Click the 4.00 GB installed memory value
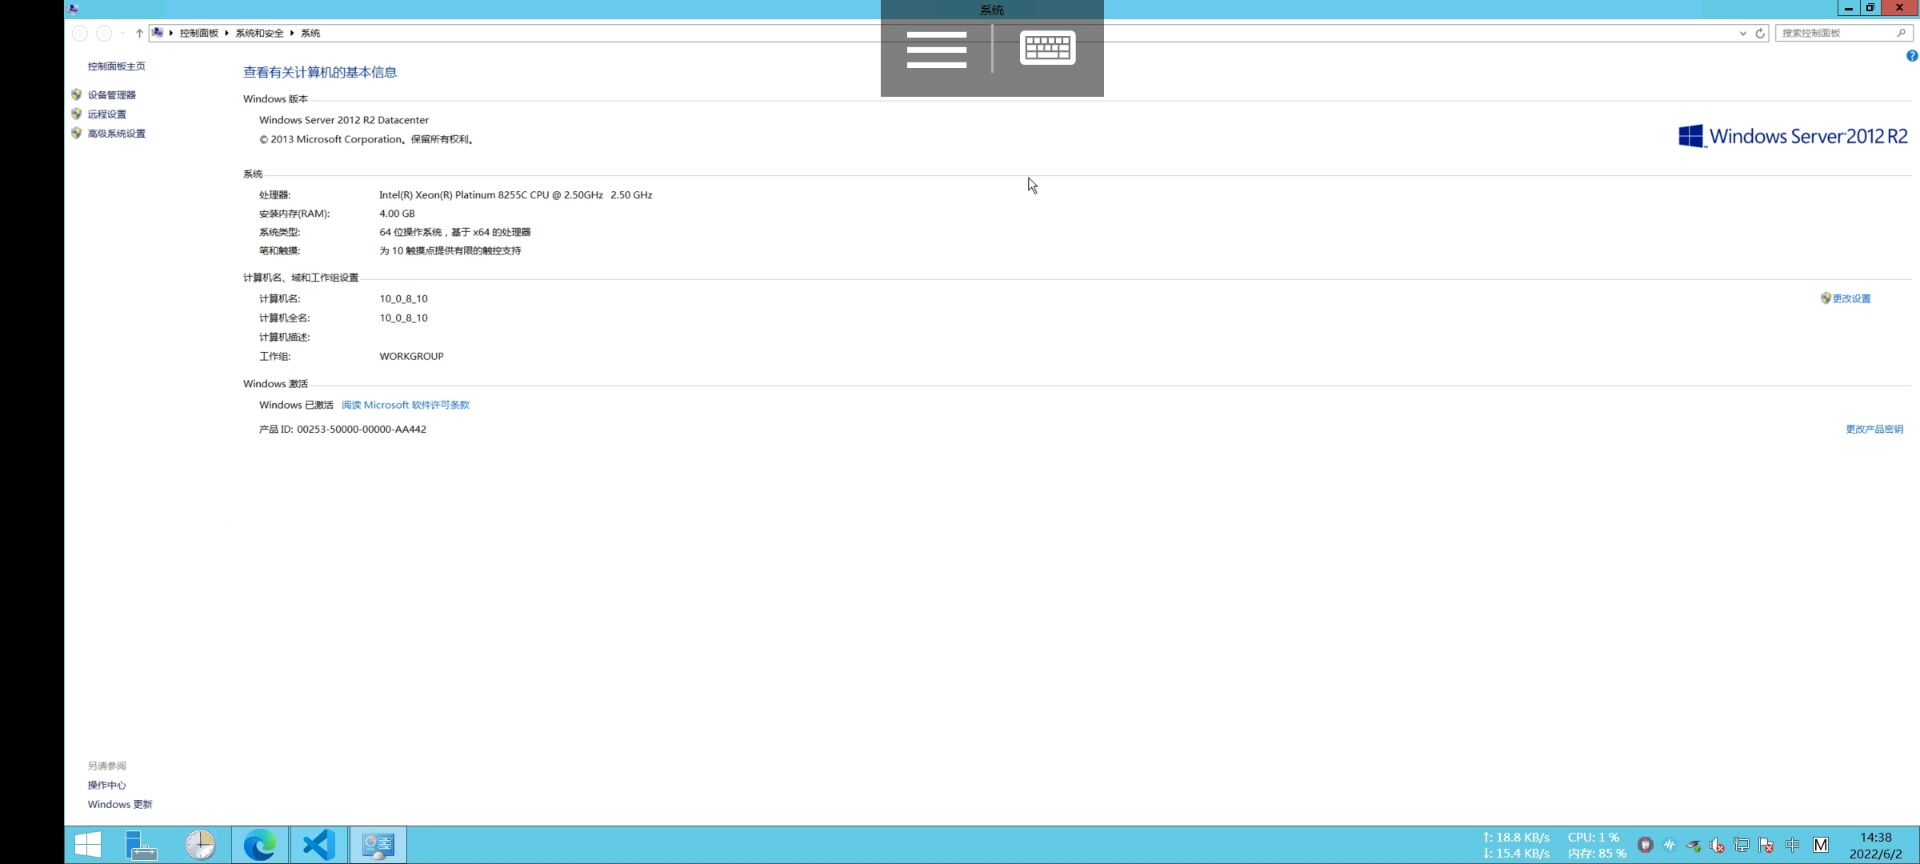The height and width of the screenshot is (864, 1920). click(397, 213)
